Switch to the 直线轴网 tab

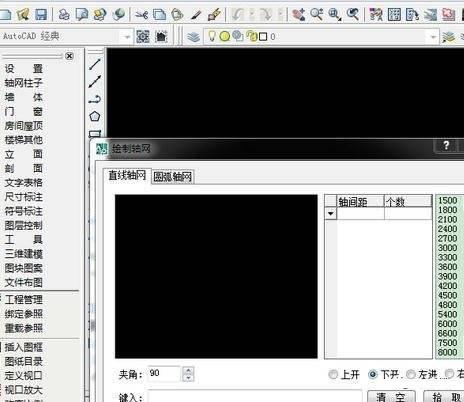(x=127, y=175)
